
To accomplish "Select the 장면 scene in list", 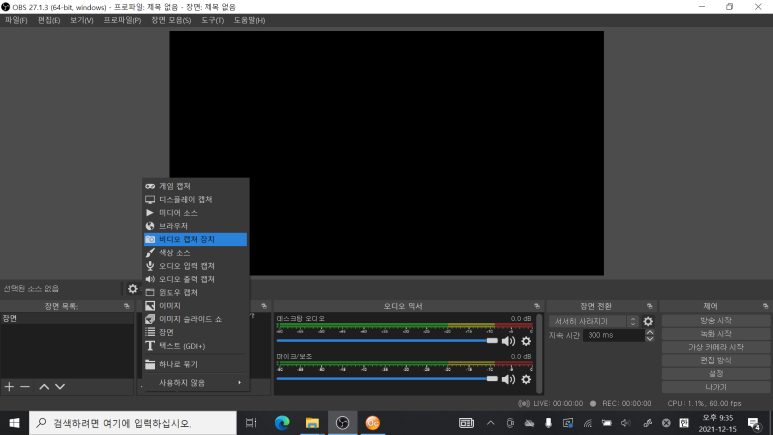I will [67, 319].
